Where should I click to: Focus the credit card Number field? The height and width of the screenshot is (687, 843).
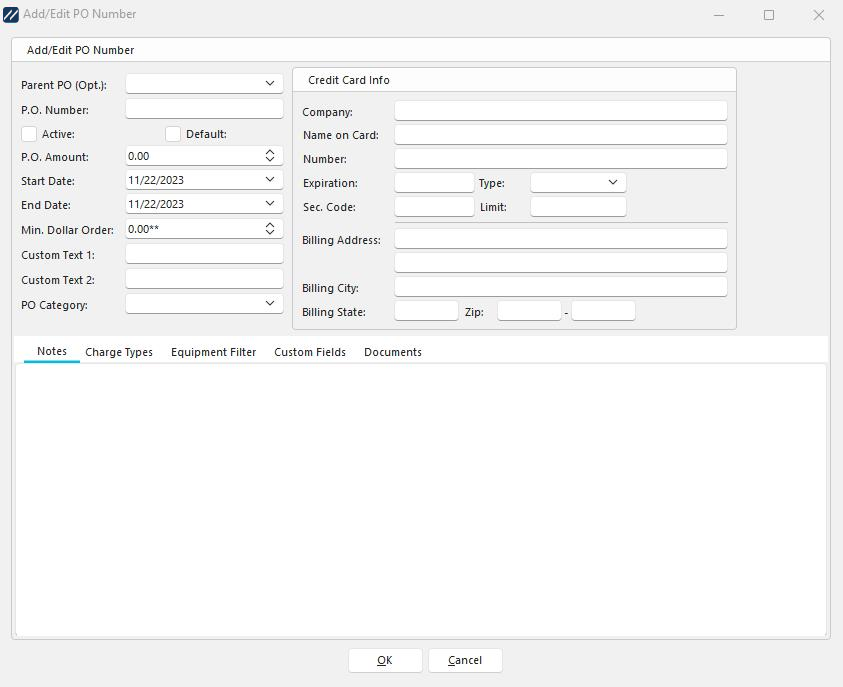tap(561, 159)
